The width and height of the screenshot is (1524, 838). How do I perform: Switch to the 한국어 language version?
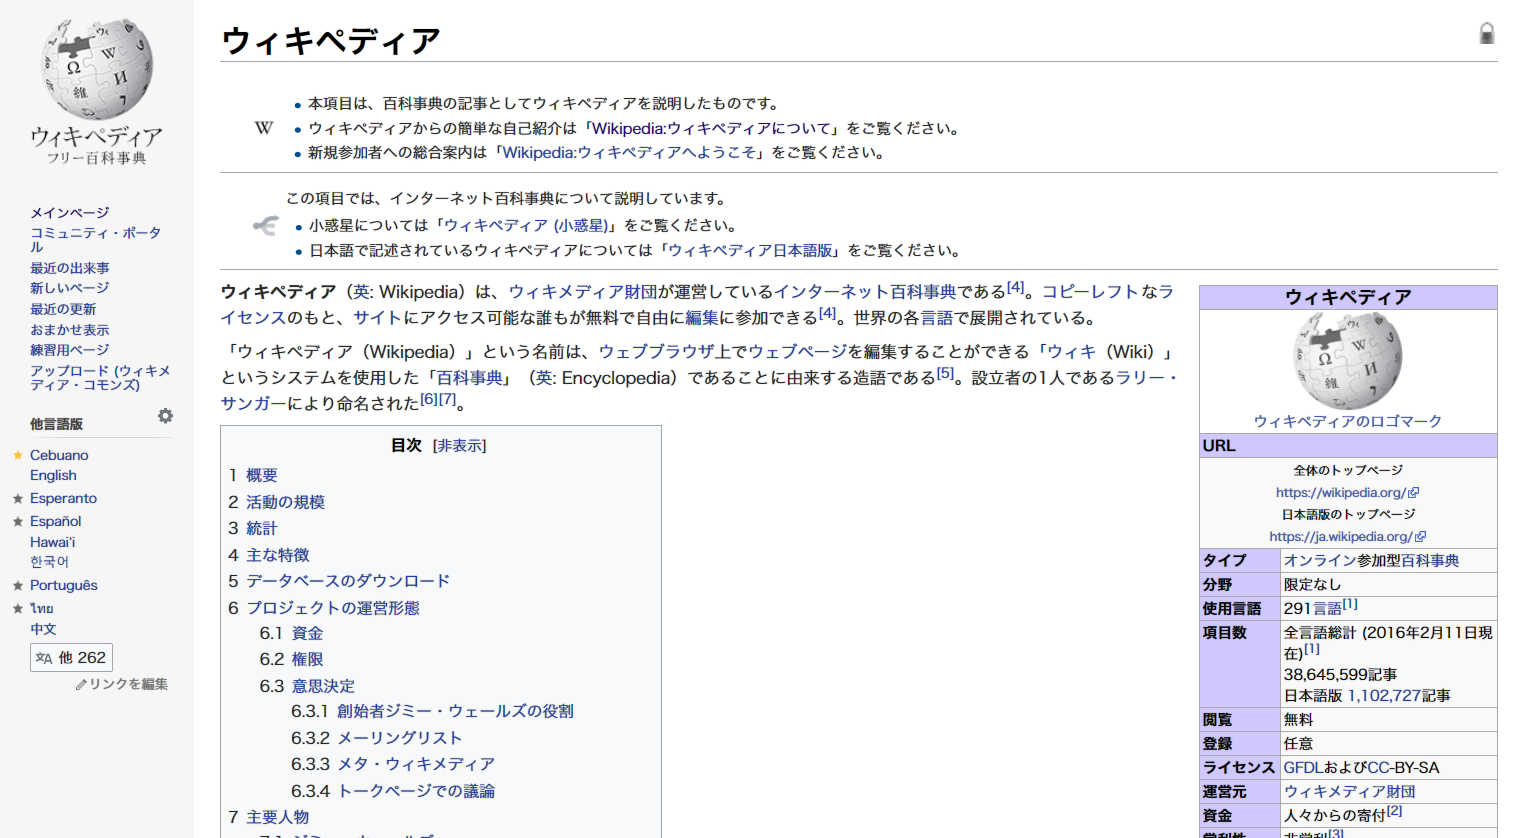coord(49,562)
